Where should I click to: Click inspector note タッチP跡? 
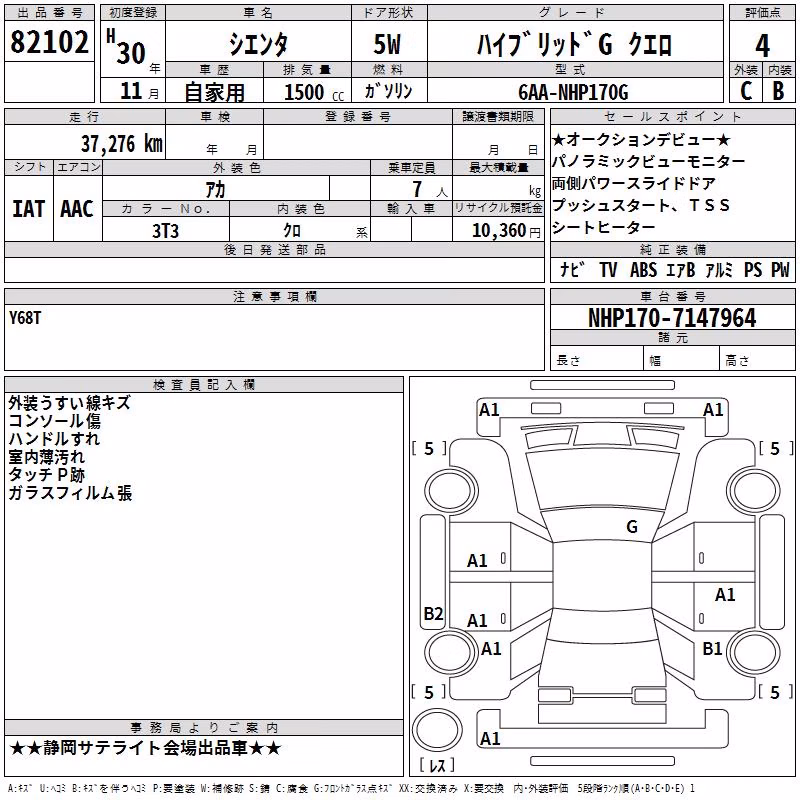[46, 474]
